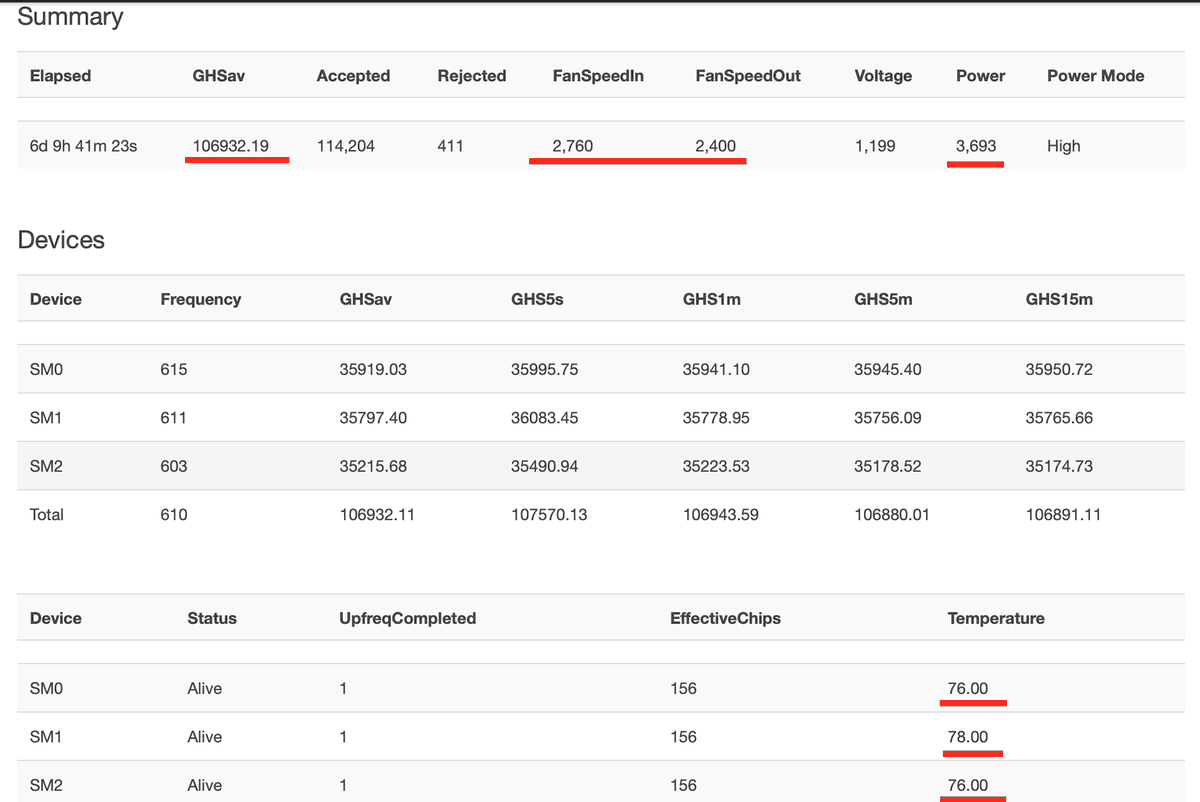
Task: Select total frequency value 610
Action: click(x=174, y=515)
